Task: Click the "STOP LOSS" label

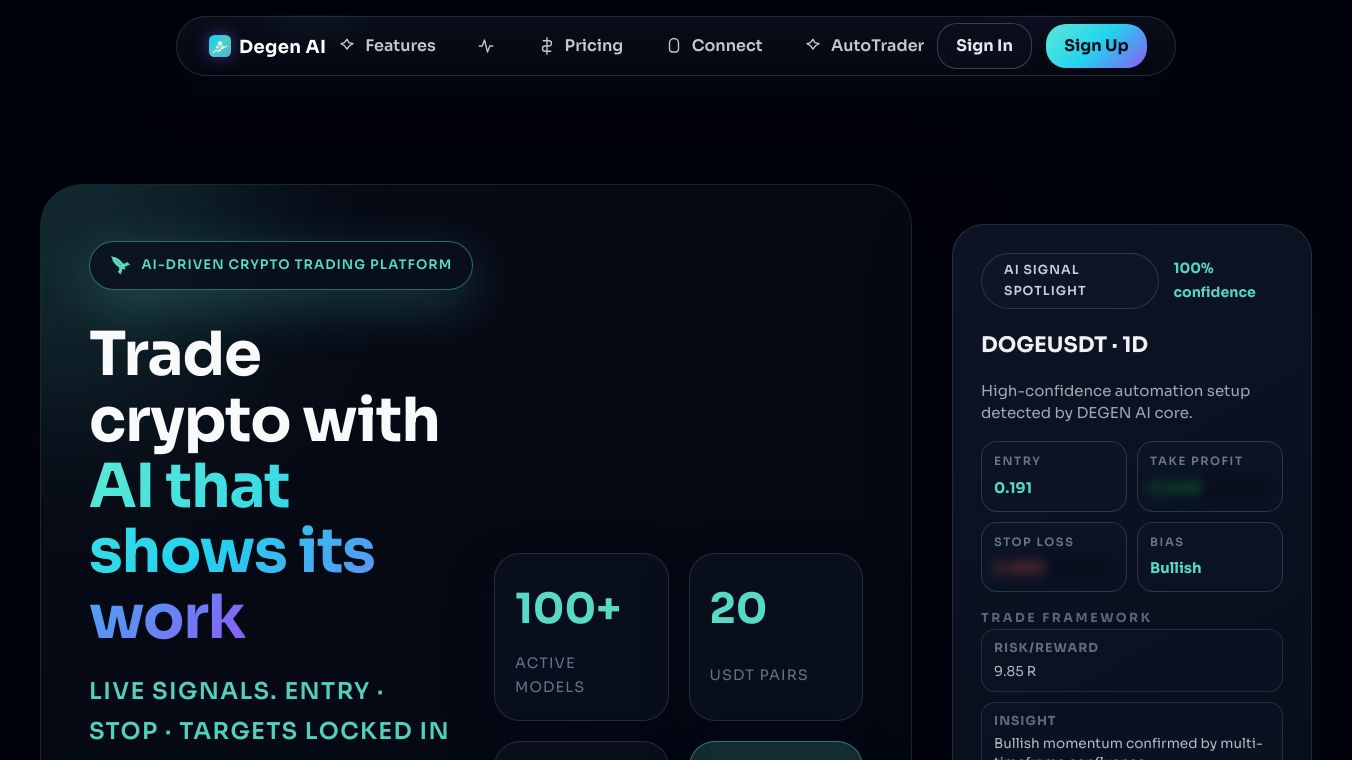Action: pos(1034,542)
